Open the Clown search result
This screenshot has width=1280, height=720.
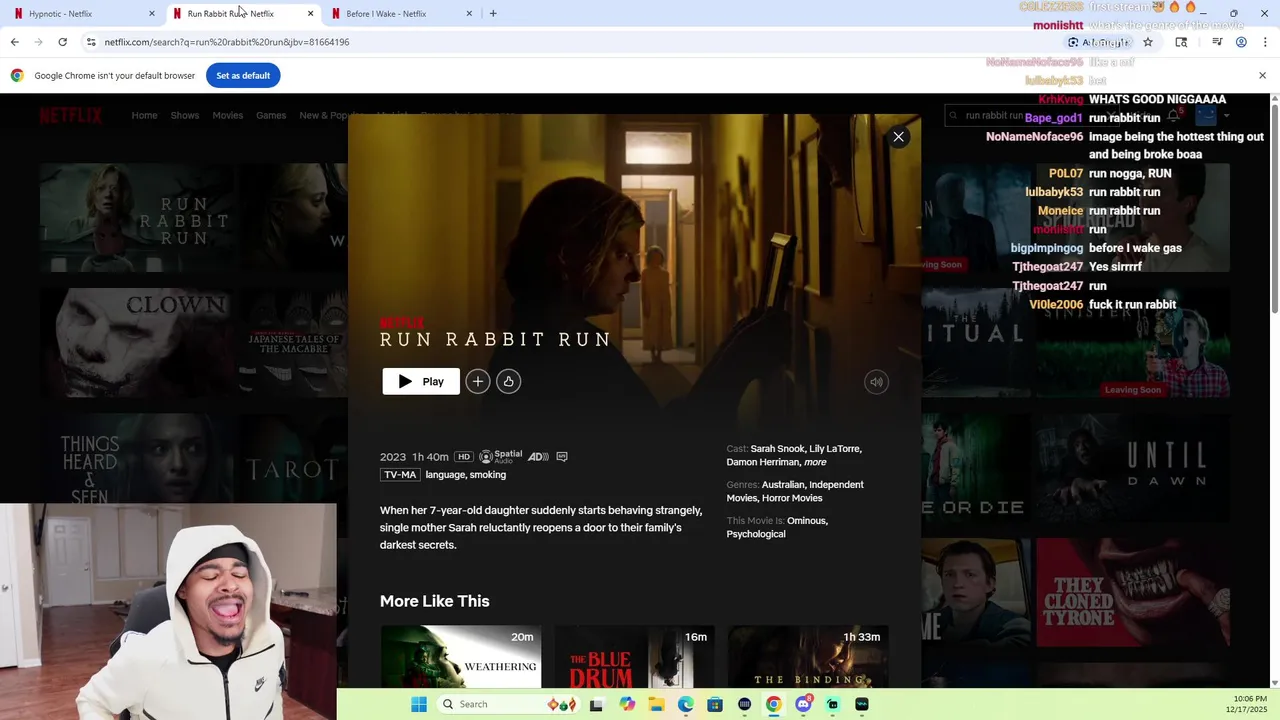point(136,343)
